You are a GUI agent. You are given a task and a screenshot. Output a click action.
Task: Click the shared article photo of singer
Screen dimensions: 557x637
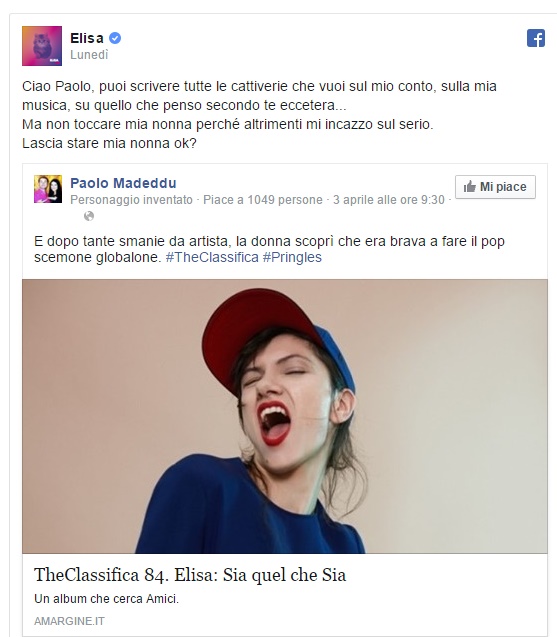click(x=285, y=416)
